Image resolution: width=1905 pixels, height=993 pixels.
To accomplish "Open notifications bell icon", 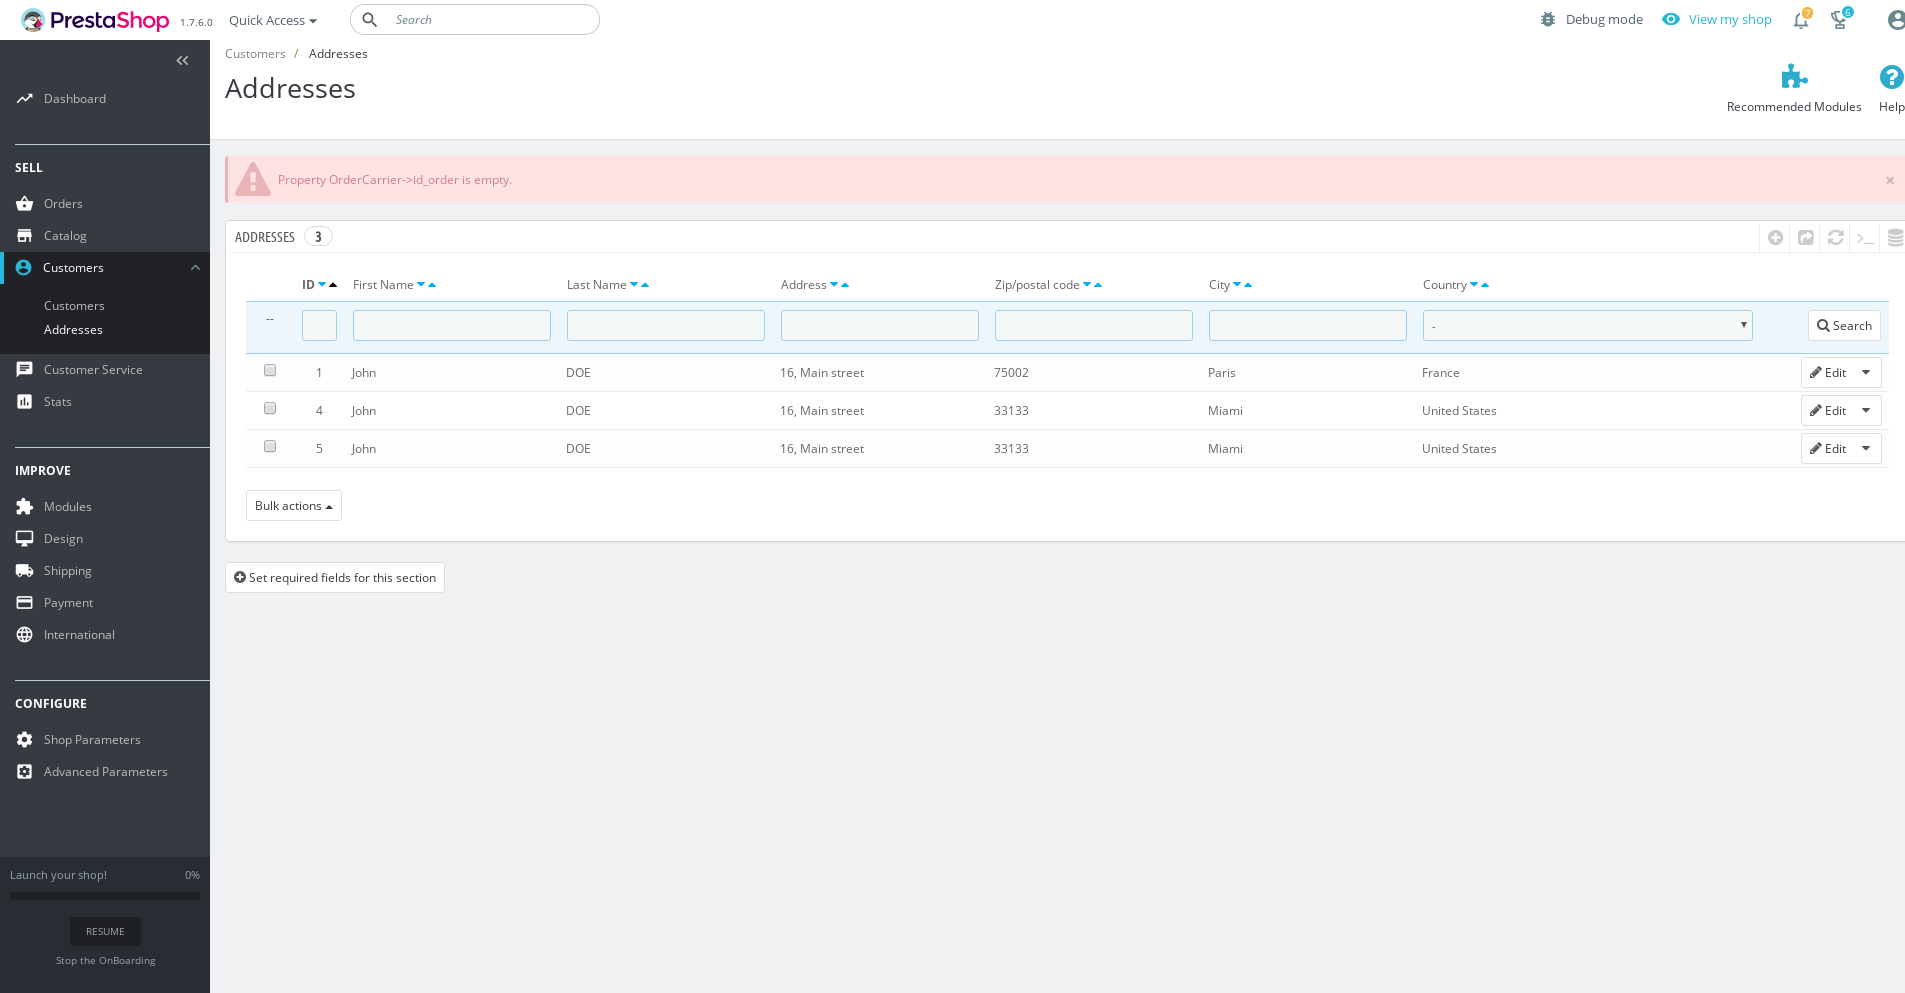I will click(x=1801, y=20).
